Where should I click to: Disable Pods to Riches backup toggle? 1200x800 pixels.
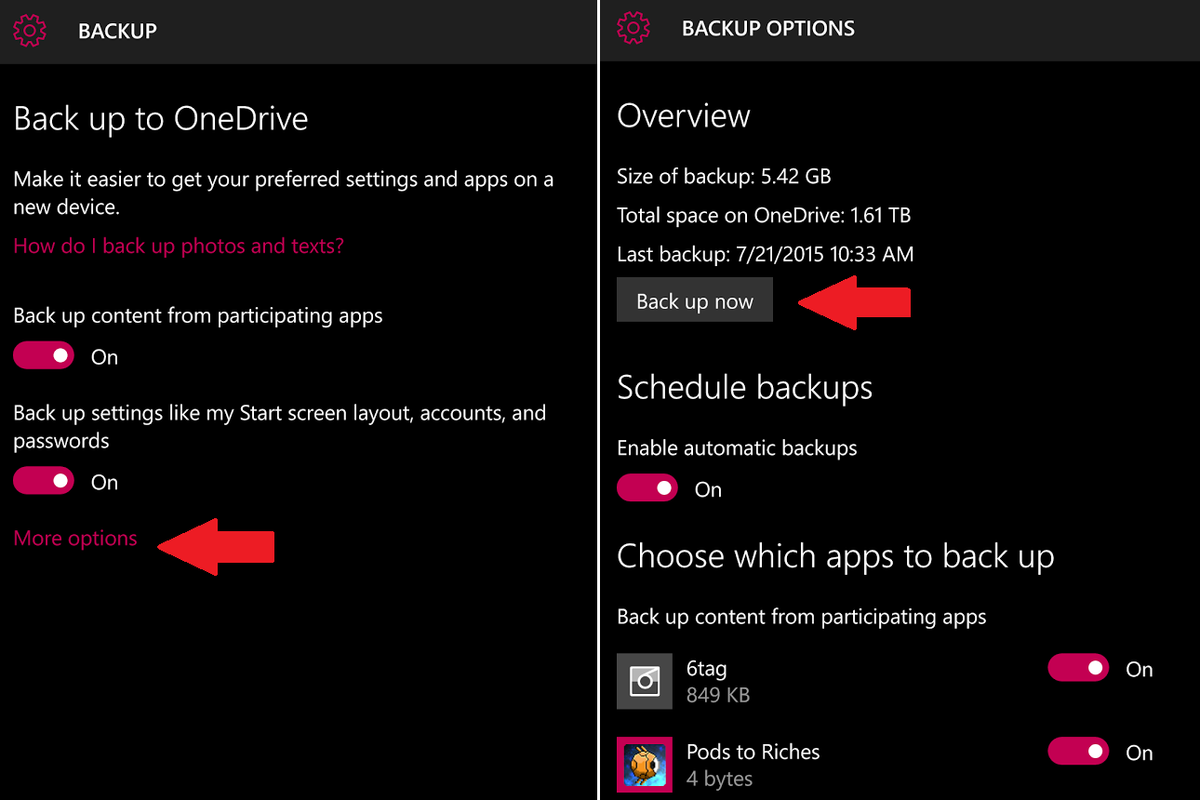coord(1078,752)
